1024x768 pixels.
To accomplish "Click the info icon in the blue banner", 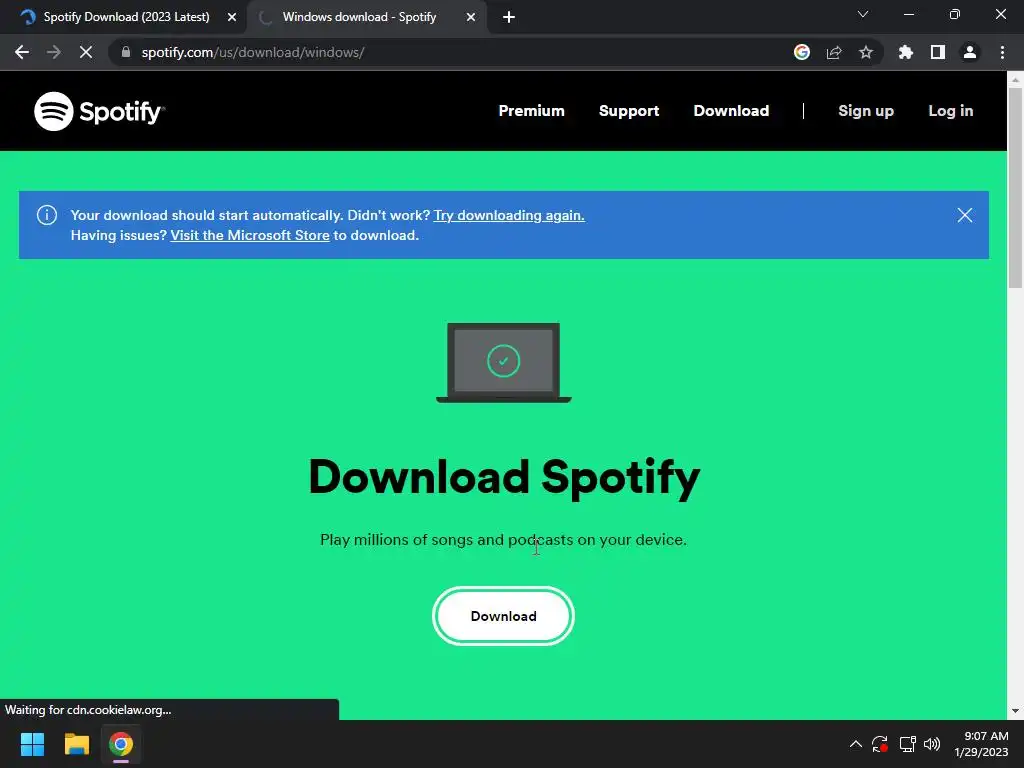I will click(47, 215).
